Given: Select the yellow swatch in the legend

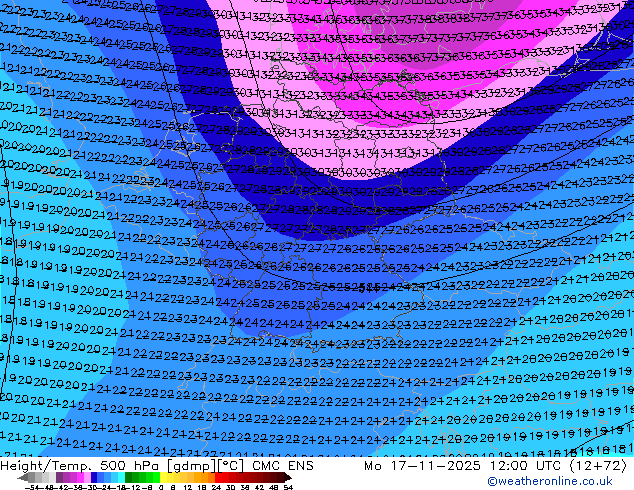Looking at the screenshot, I should click(x=163, y=477).
